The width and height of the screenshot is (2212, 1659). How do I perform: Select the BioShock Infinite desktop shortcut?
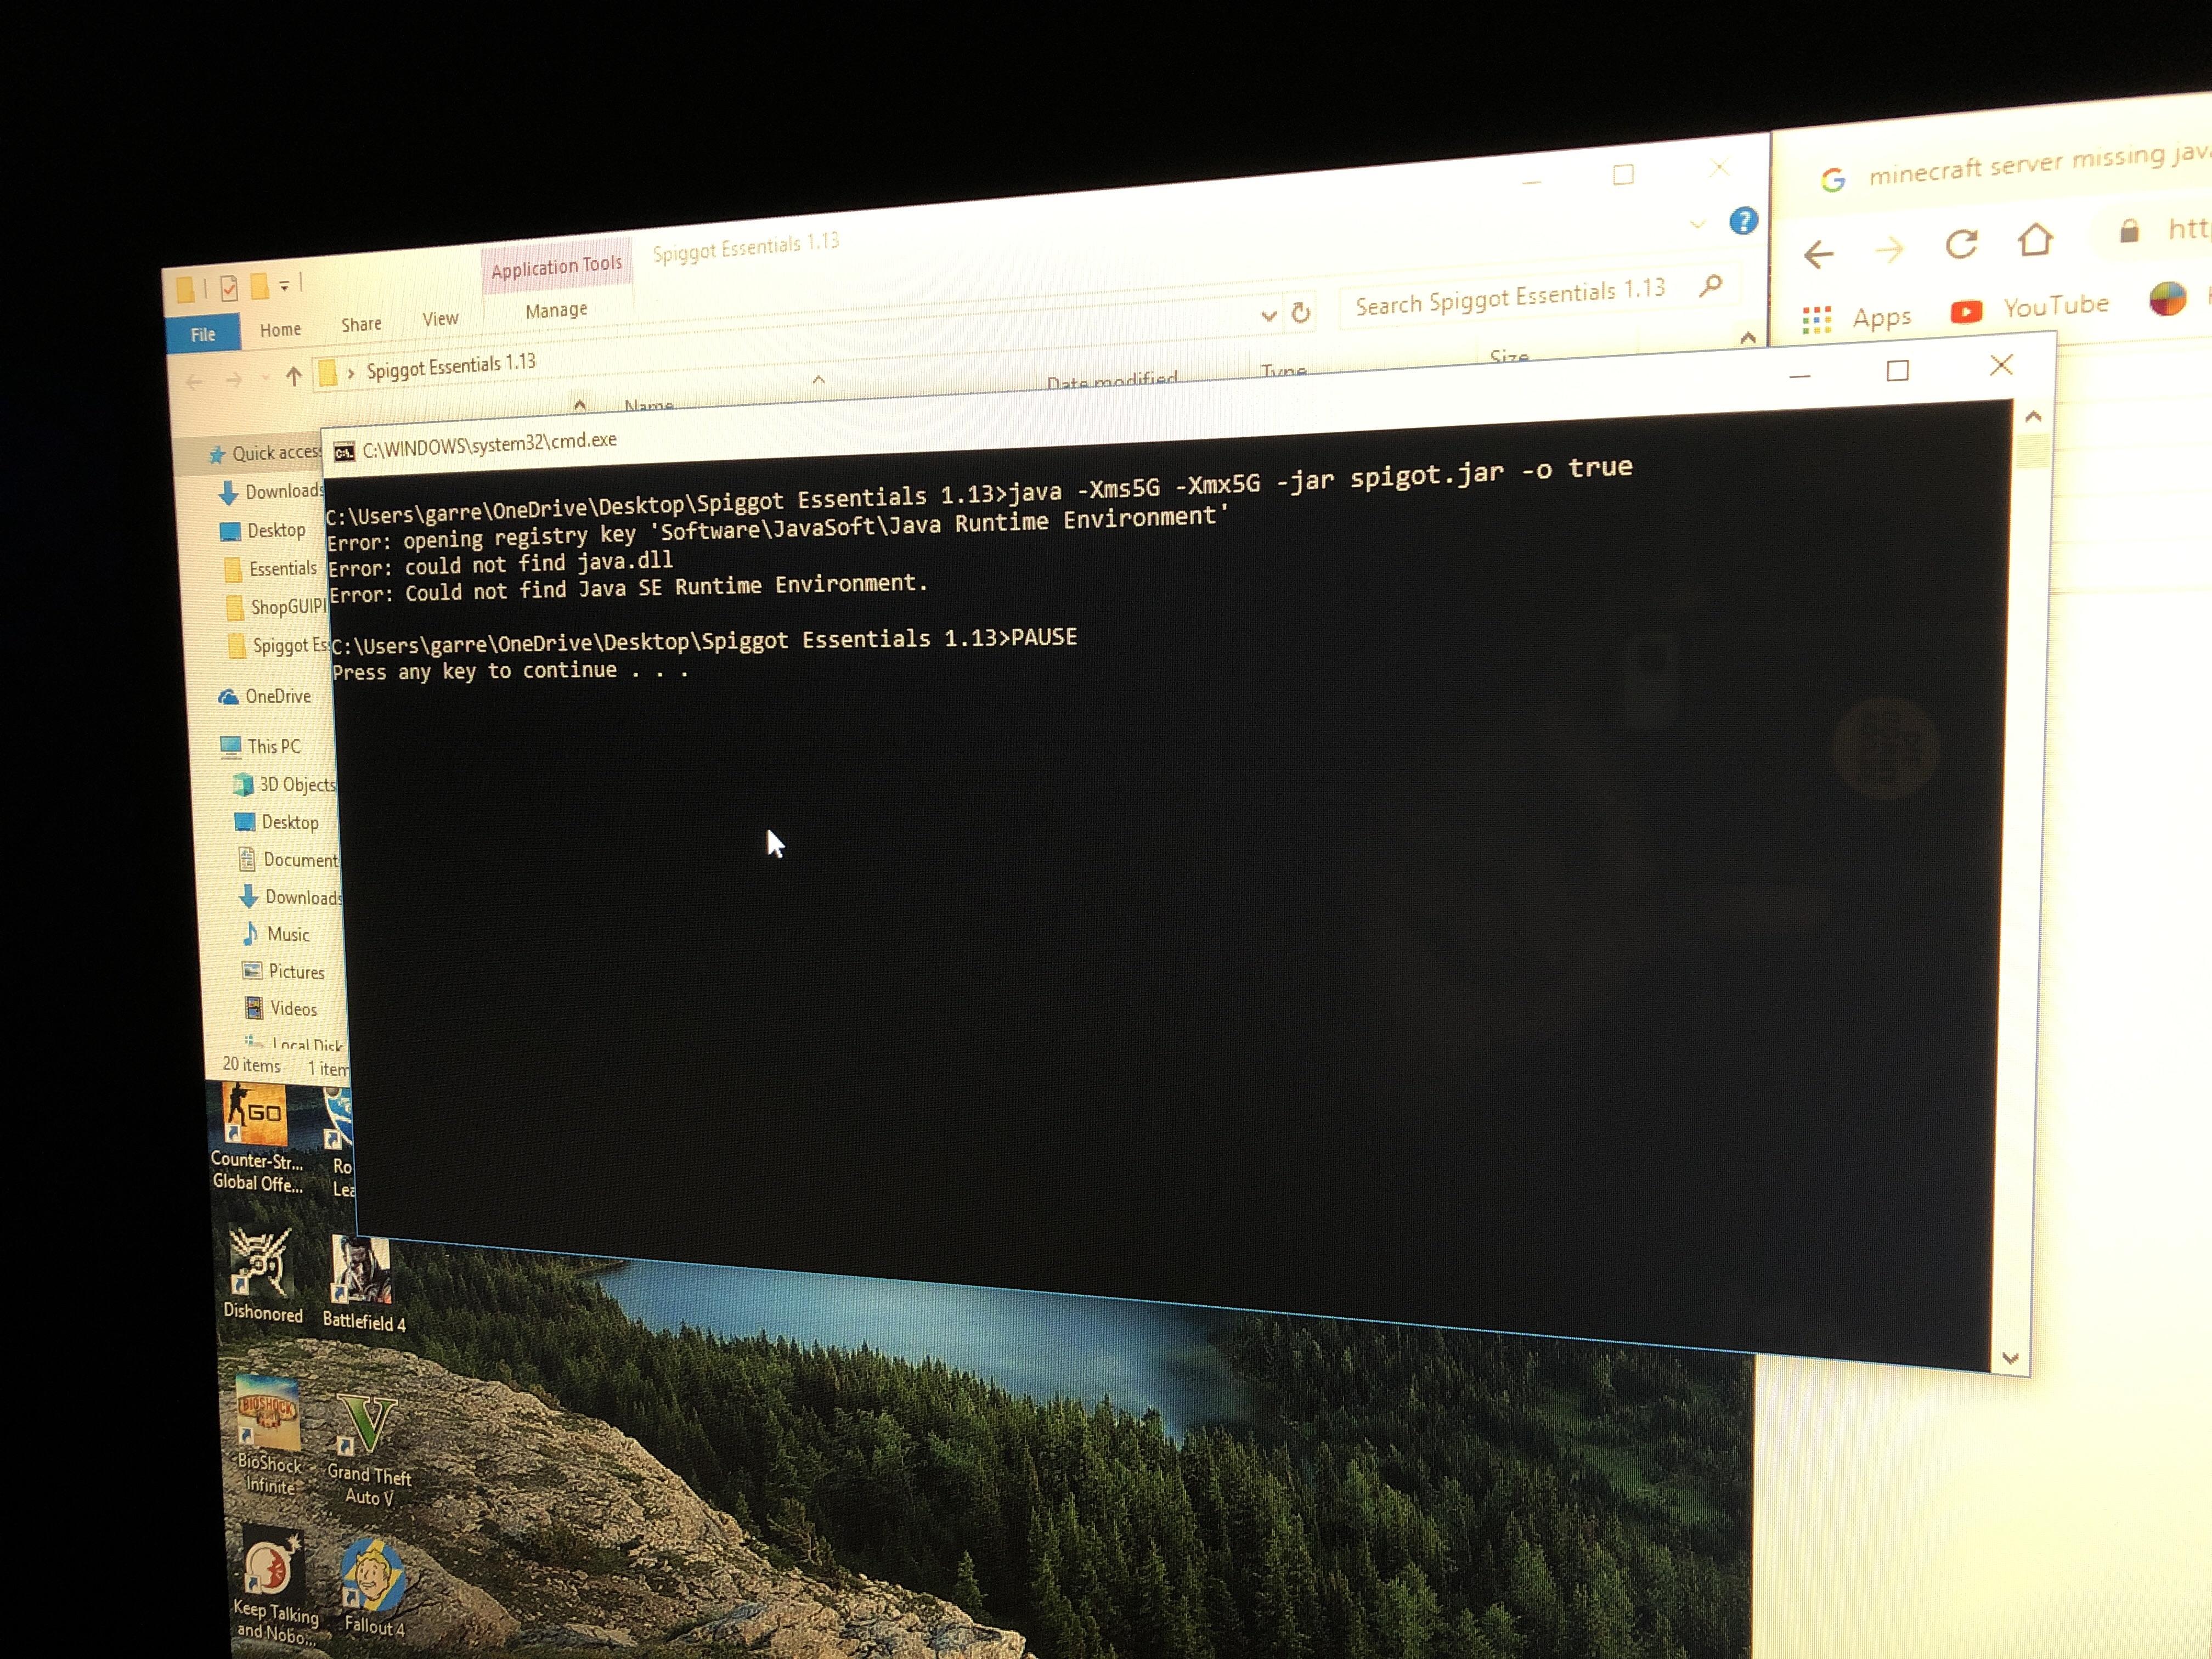268,1436
